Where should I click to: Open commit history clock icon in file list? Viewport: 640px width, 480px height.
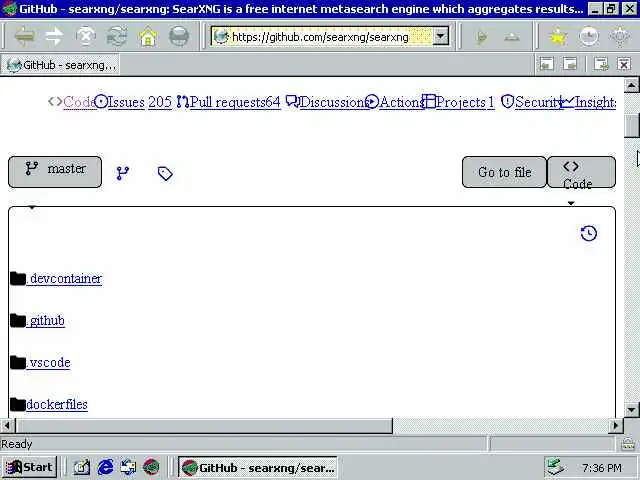click(x=589, y=233)
